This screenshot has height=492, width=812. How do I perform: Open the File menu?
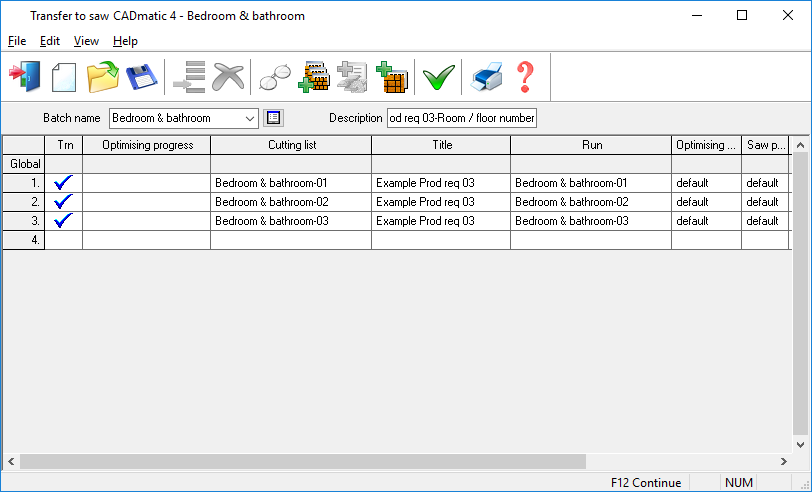pos(17,41)
